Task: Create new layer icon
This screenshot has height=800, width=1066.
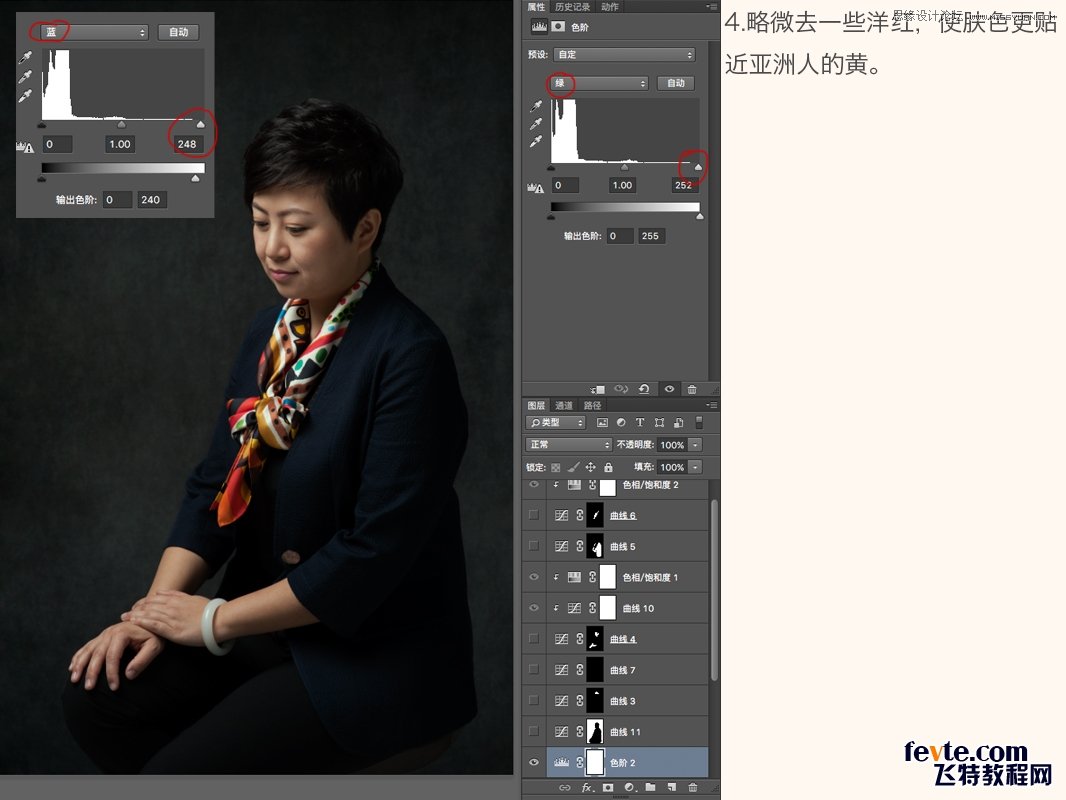Action: coord(672,787)
